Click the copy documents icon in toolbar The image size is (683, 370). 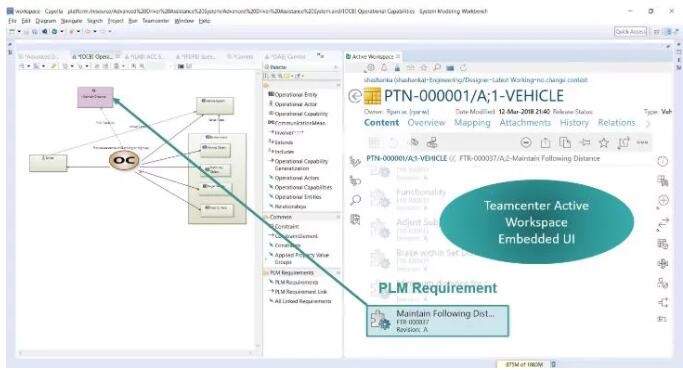click(x=565, y=143)
